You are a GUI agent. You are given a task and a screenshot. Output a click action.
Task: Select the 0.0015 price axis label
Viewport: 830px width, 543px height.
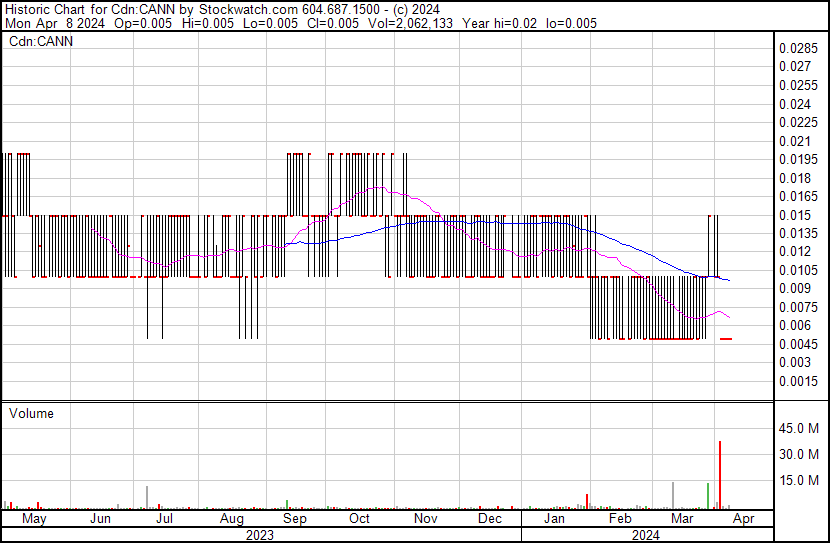point(798,382)
